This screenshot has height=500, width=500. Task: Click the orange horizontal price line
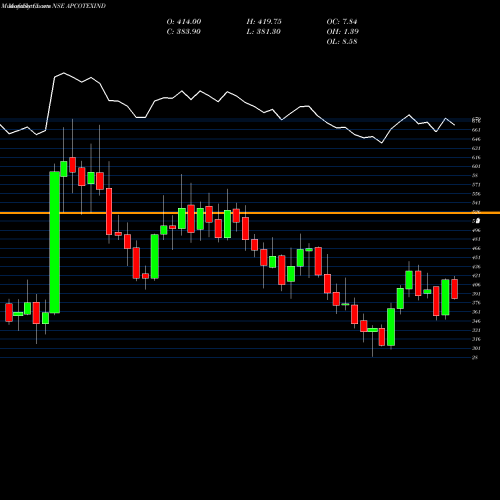click(x=250, y=213)
